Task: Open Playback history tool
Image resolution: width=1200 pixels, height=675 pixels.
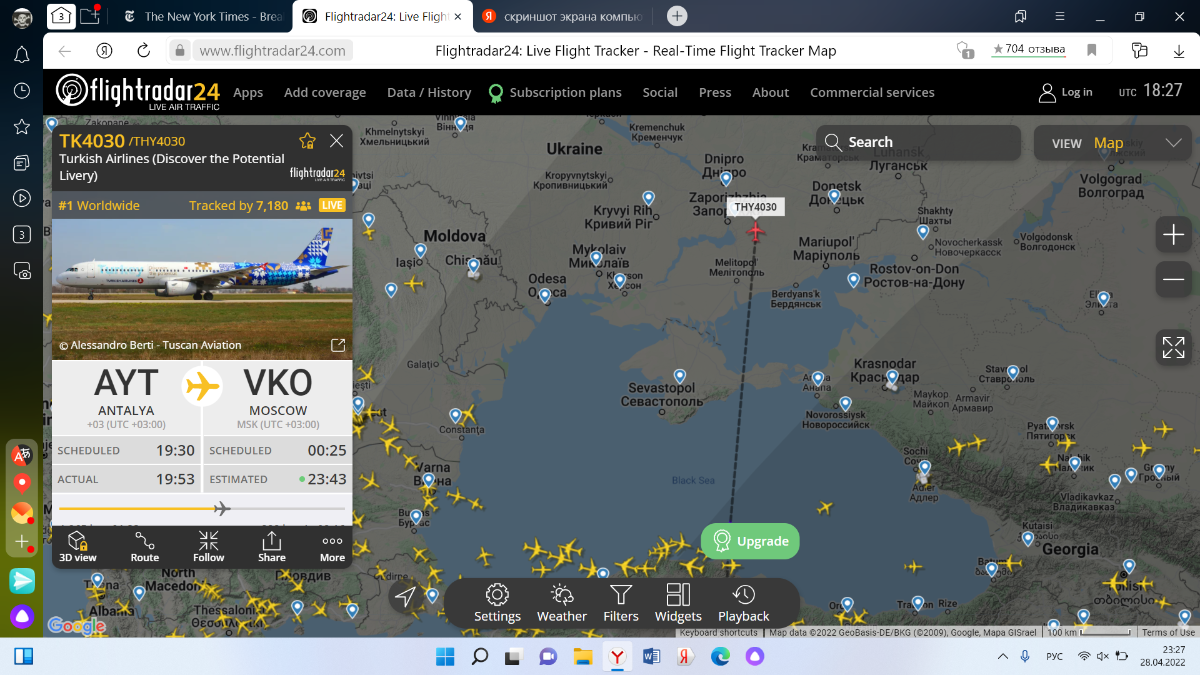Action: point(743,603)
